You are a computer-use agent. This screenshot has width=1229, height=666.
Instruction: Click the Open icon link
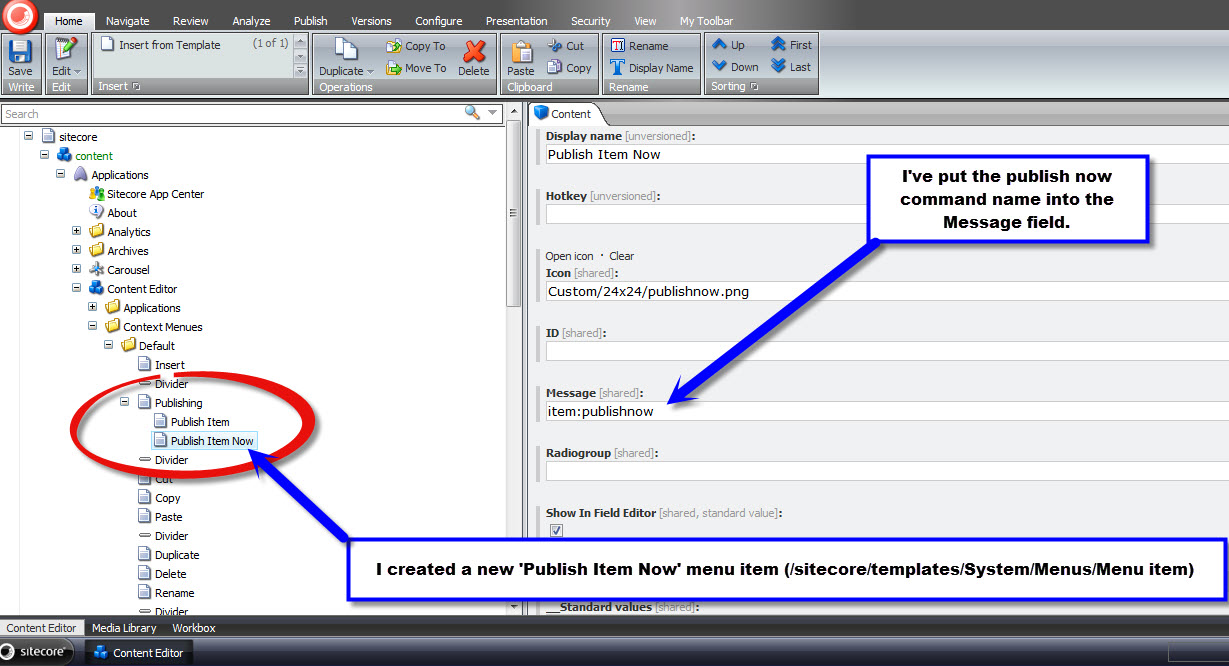pyautogui.click(x=570, y=256)
